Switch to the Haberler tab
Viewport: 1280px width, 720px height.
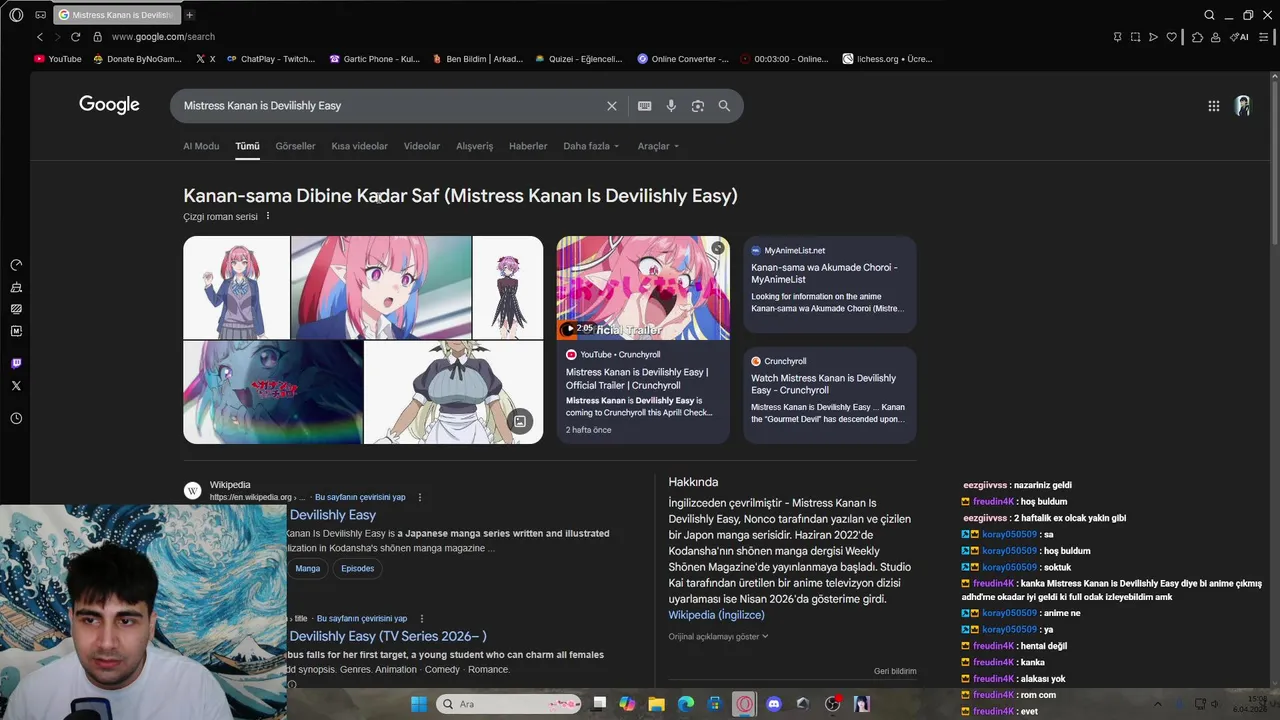click(x=528, y=146)
